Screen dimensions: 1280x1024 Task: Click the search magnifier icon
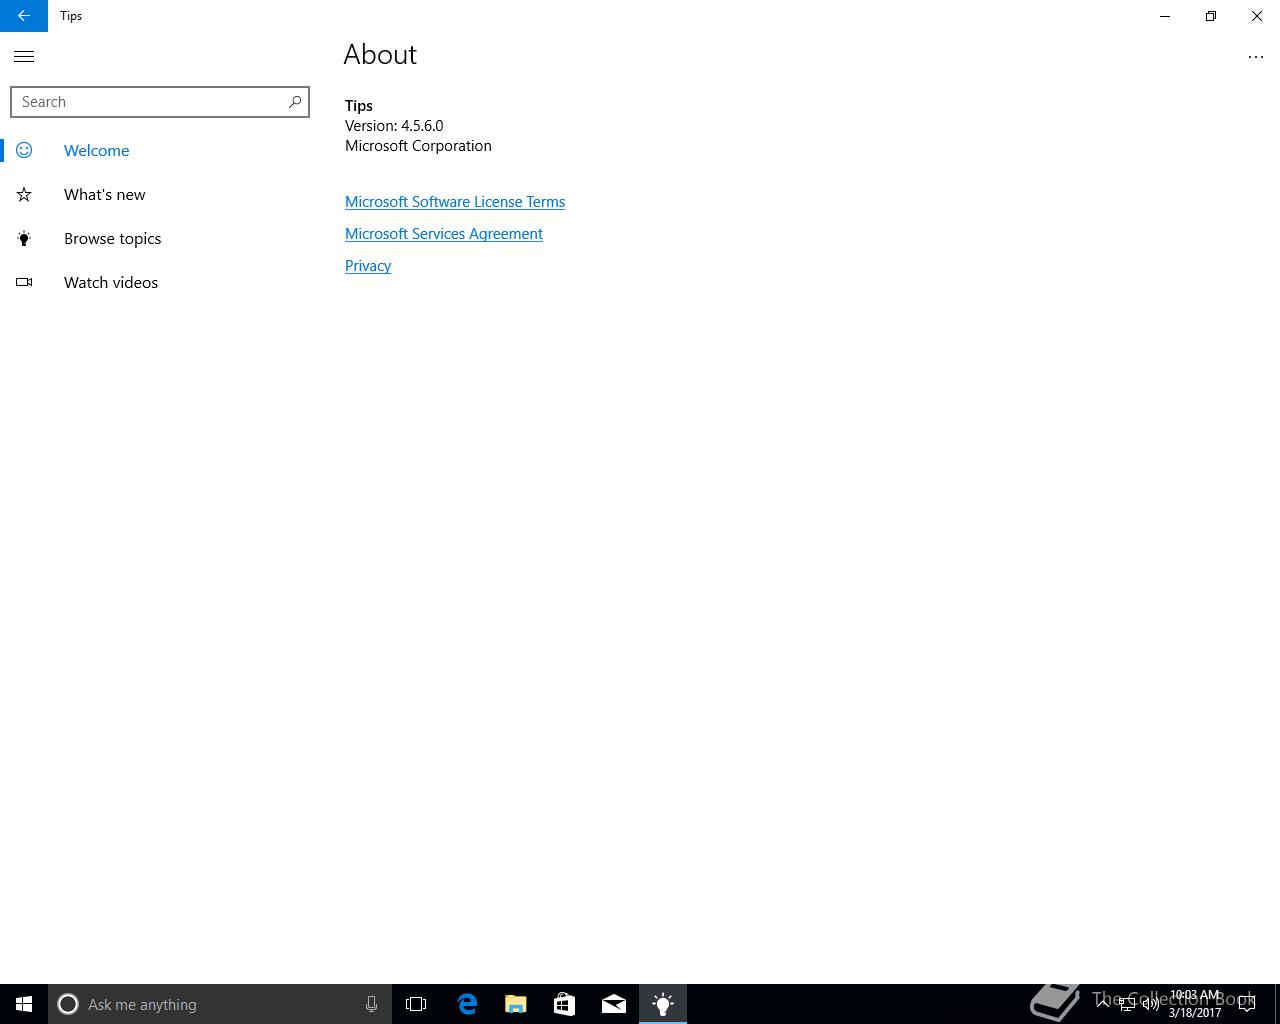coord(294,102)
